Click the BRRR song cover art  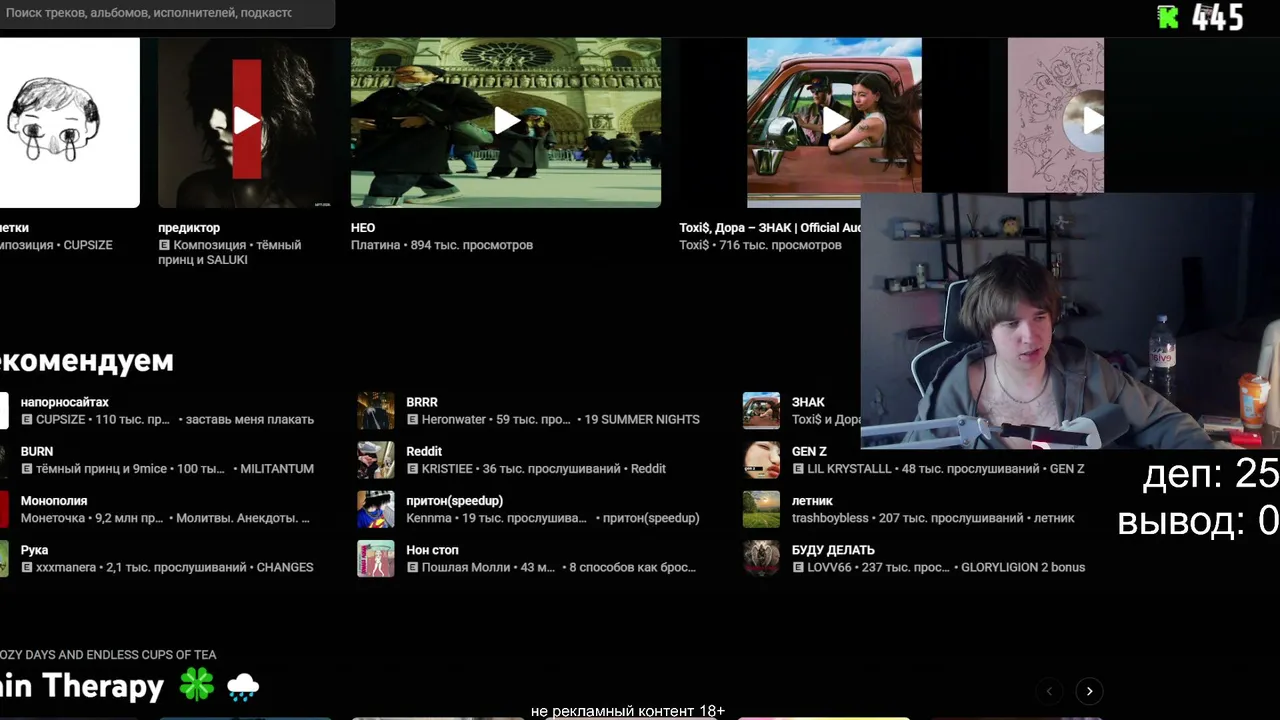pos(376,411)
